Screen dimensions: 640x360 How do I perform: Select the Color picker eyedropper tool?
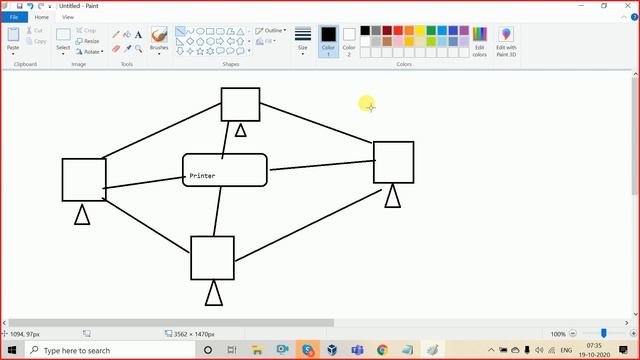coord(127,49)
